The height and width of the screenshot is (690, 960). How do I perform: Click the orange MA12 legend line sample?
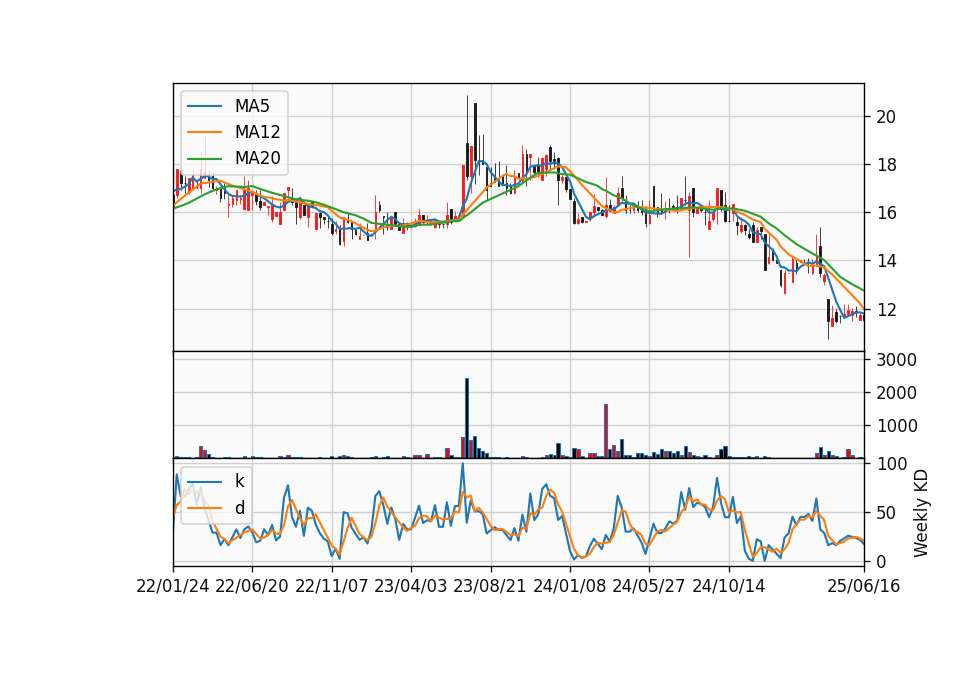204,132
